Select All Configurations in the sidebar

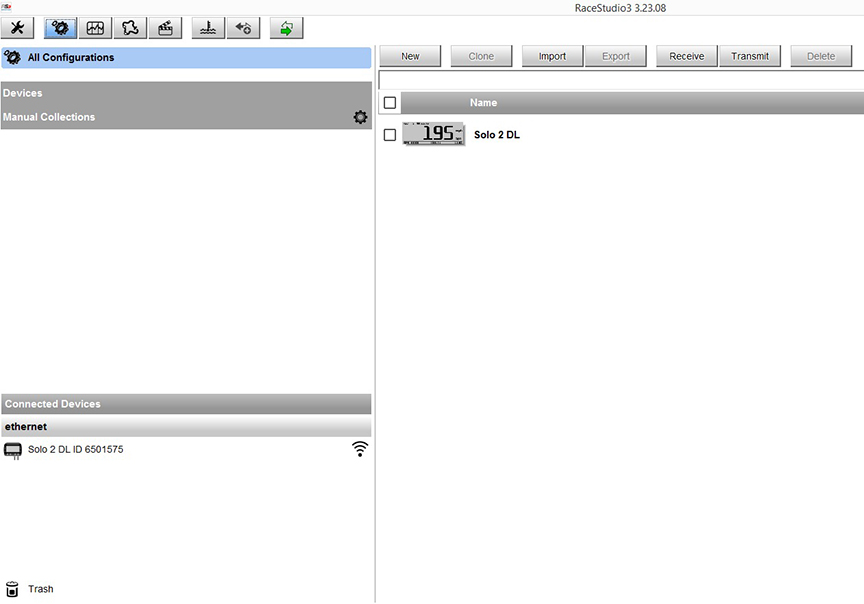click(x=186, y=57)
